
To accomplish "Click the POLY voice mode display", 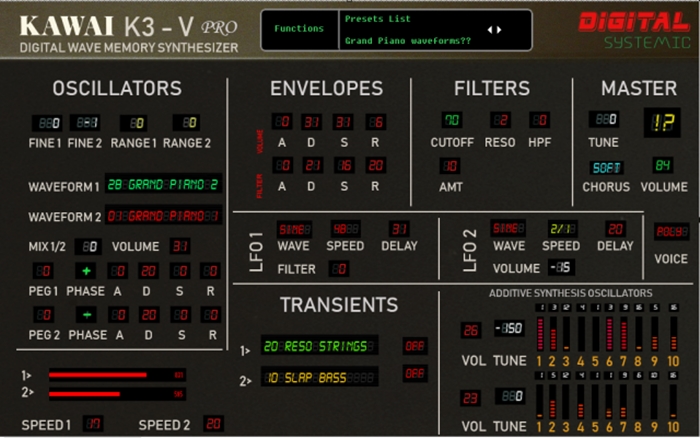I will coord(670,230).
